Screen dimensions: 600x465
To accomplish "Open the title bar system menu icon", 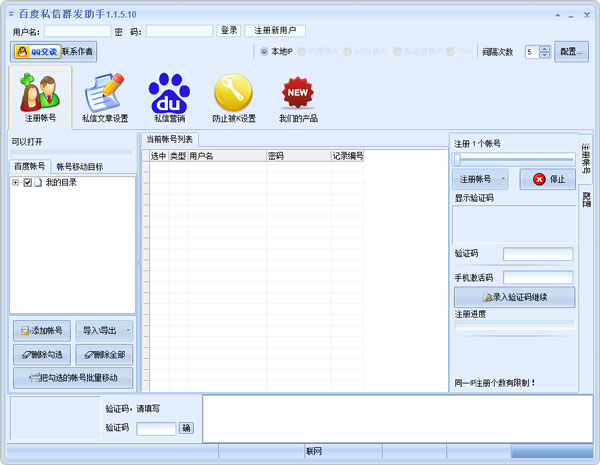I will tap(11, 15).
